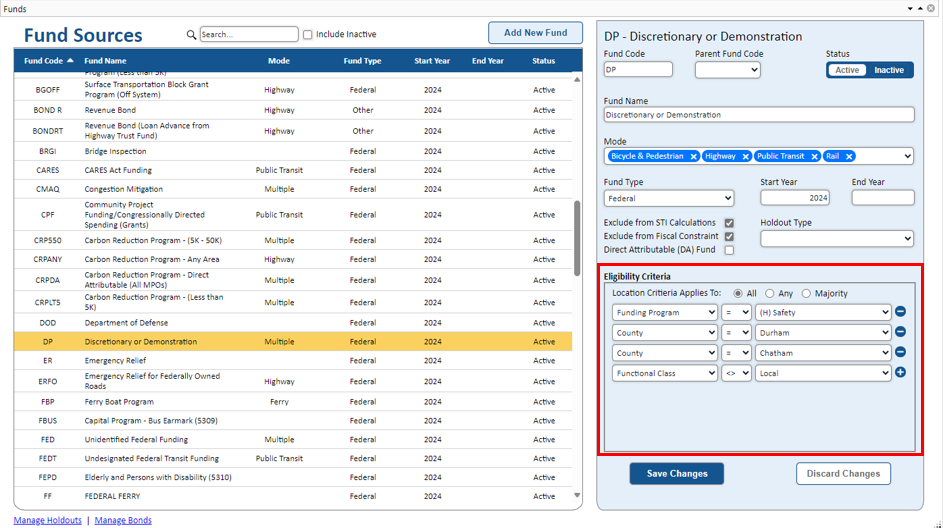
Task: Click the Start Year field
Action: [x=795, y=198]
